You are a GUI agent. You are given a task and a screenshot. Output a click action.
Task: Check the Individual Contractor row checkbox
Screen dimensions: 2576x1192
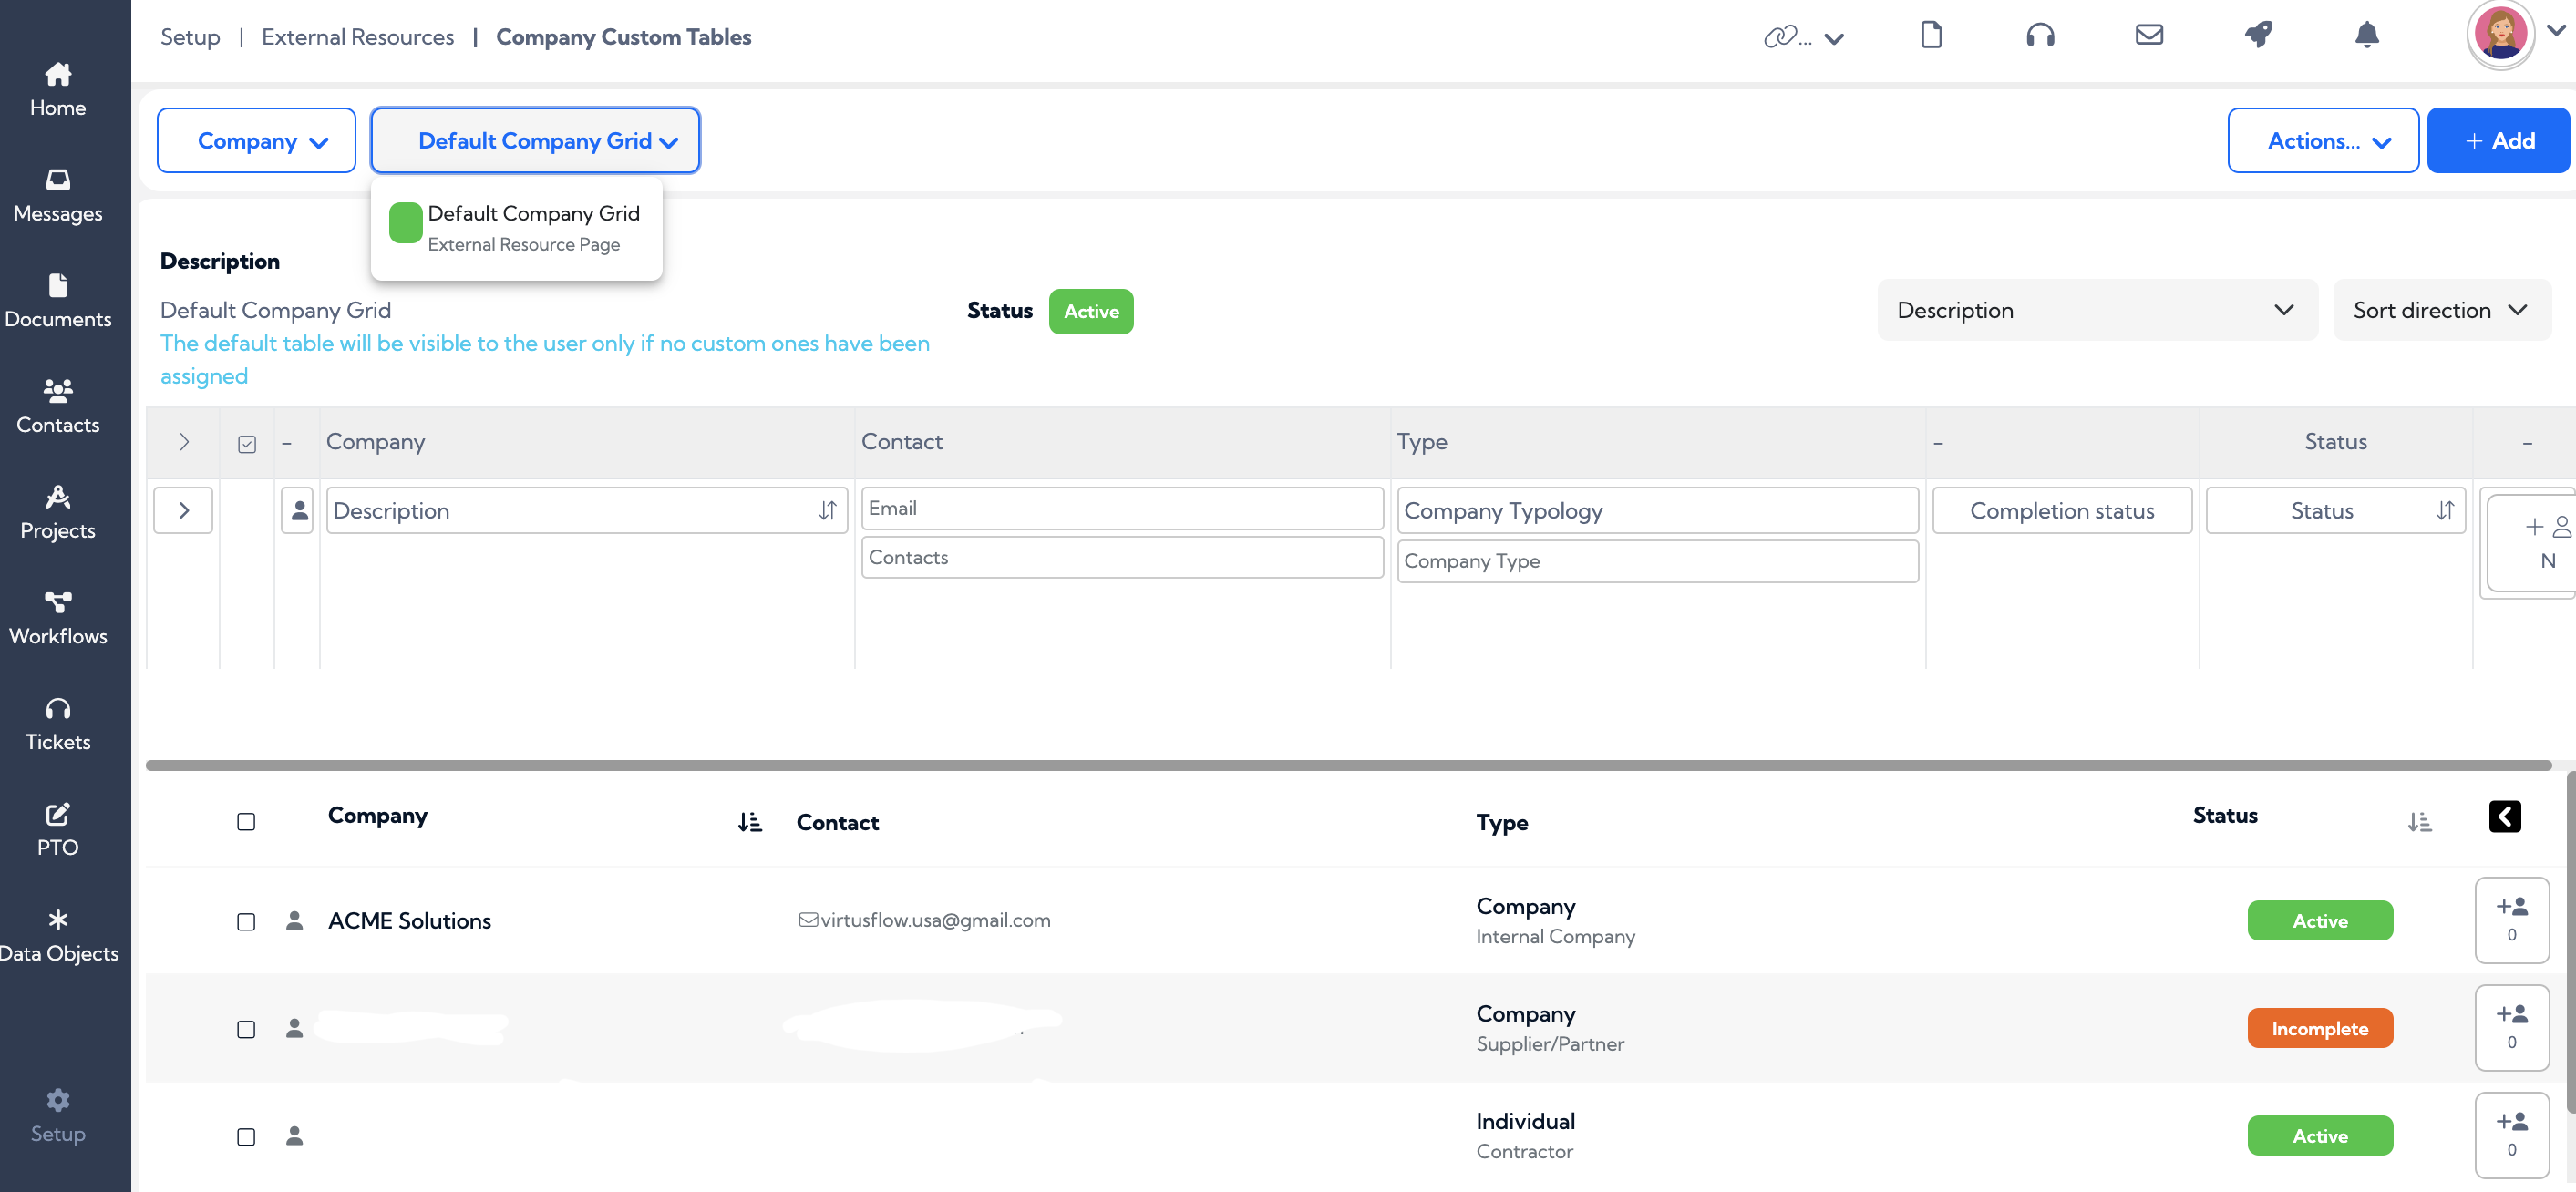pos(246,1136)
